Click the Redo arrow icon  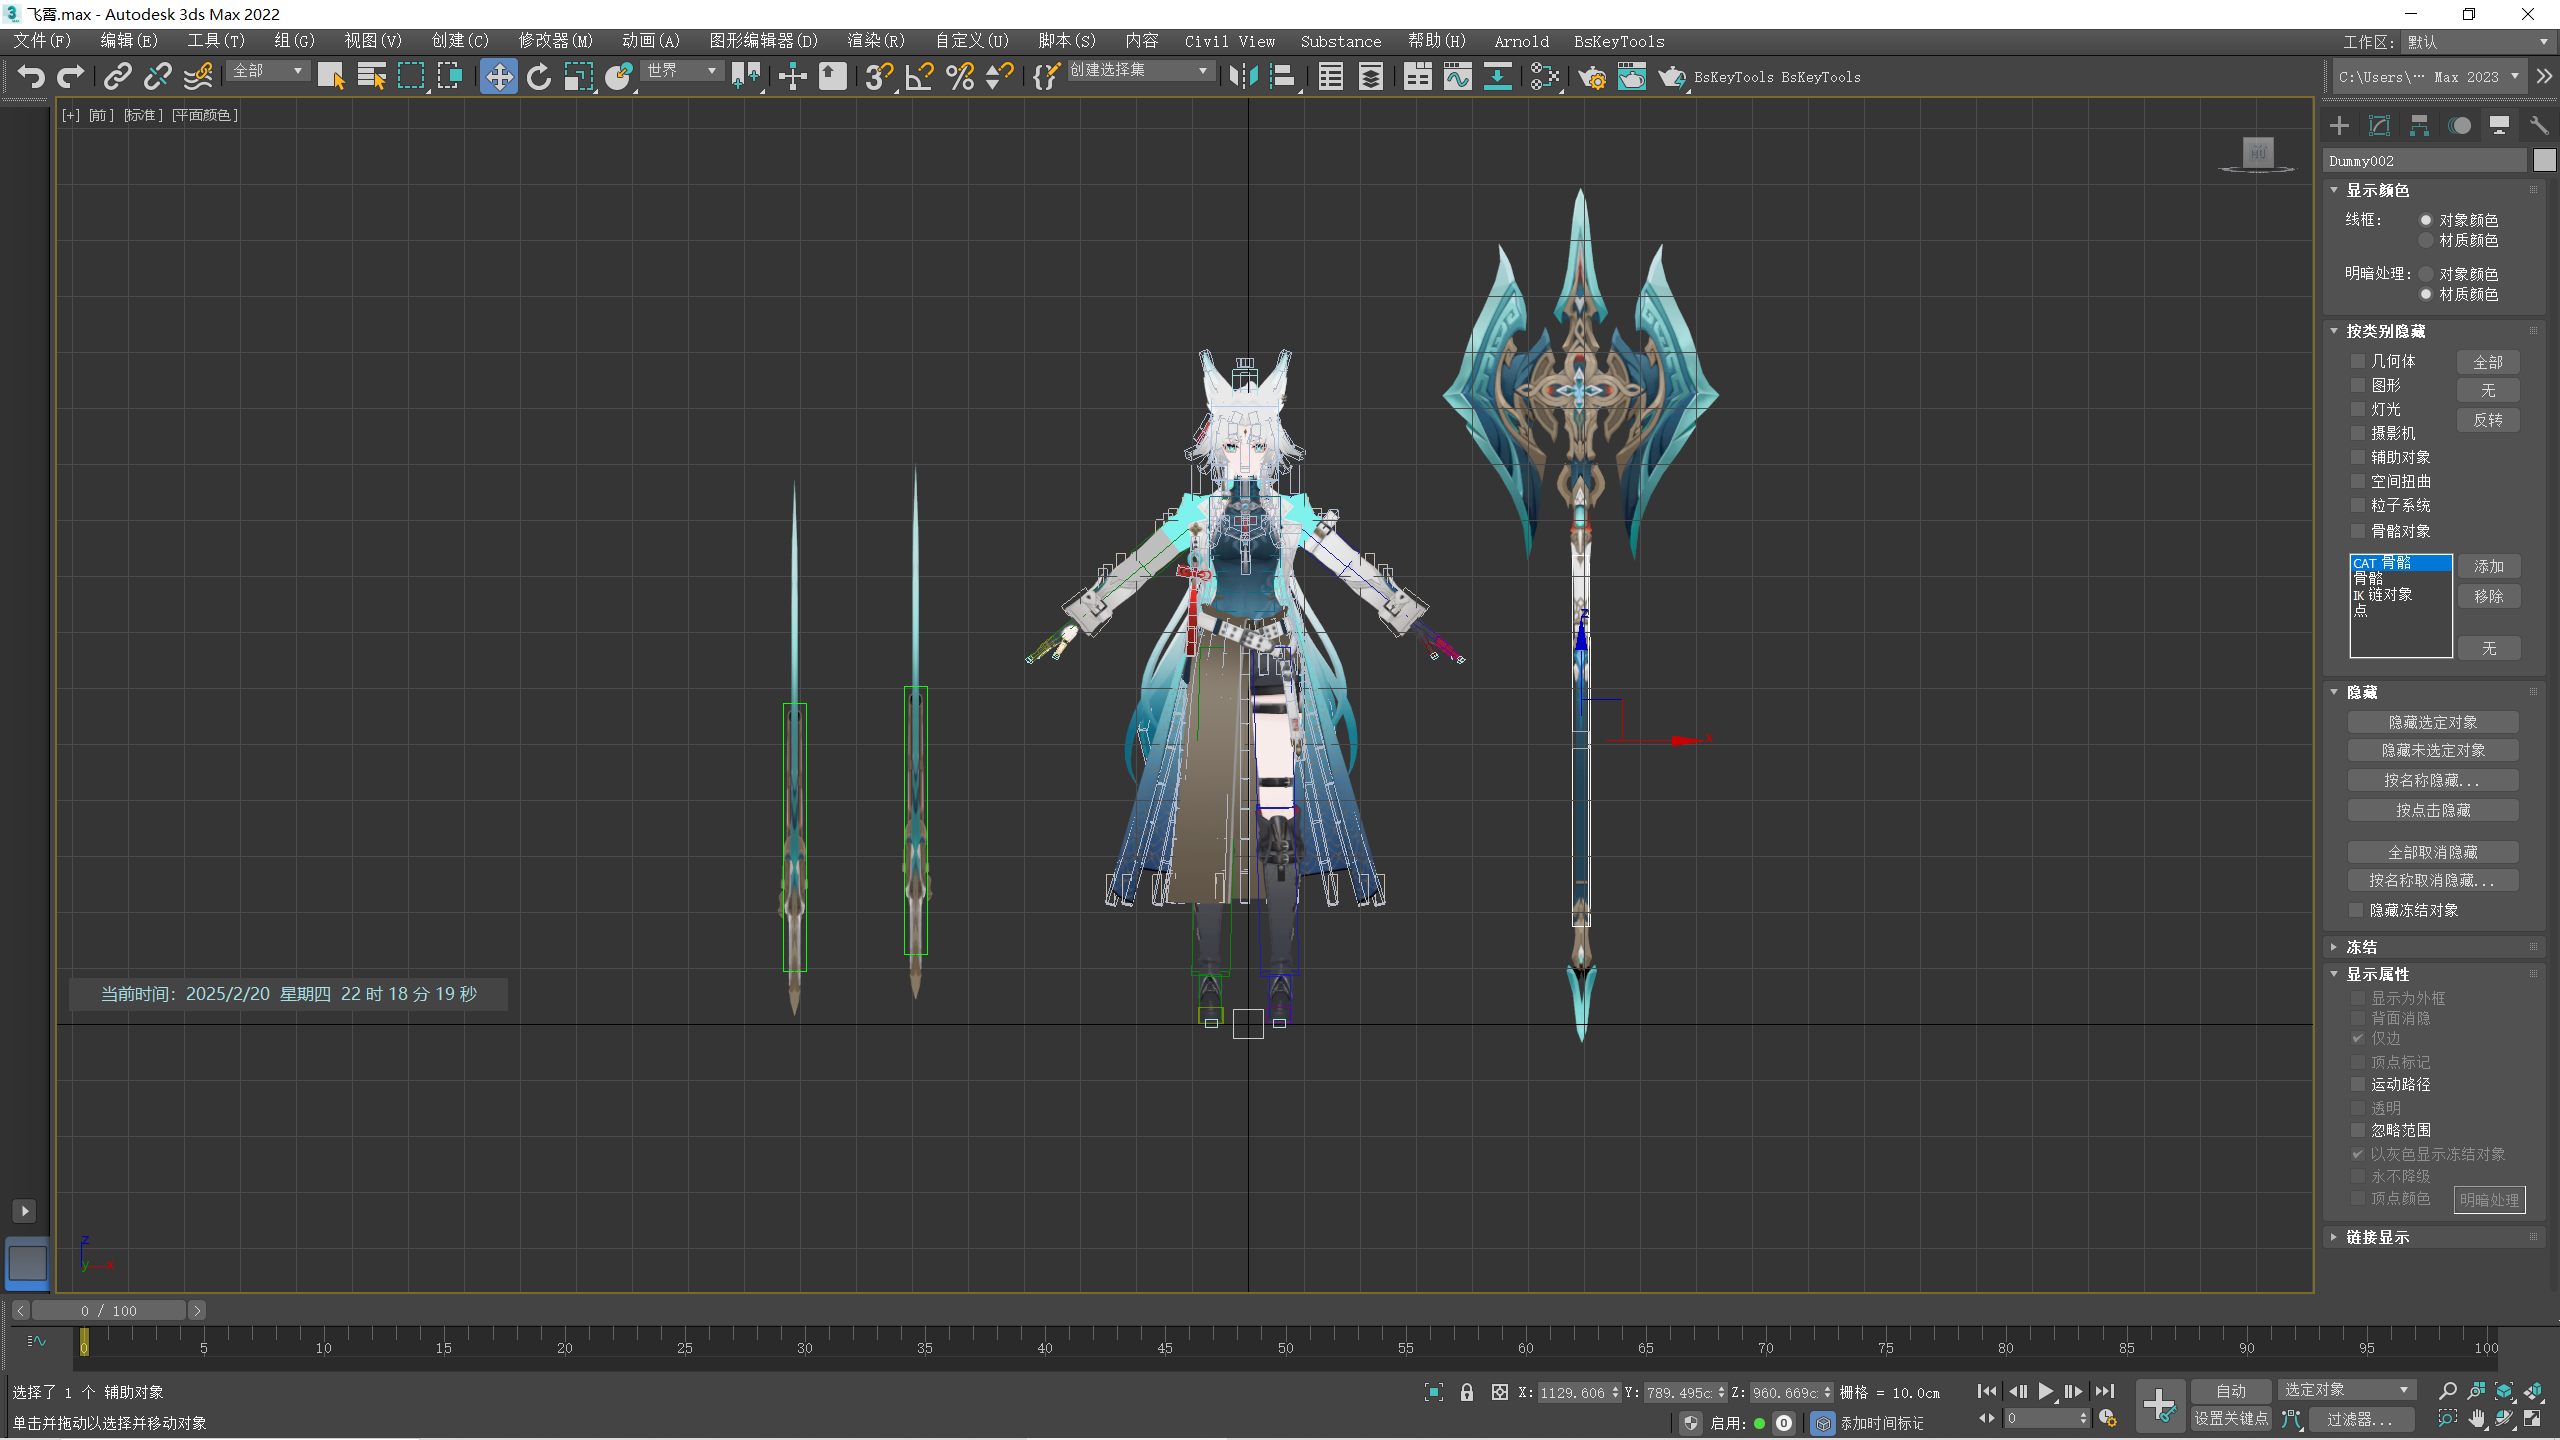(x=71, y=77)
